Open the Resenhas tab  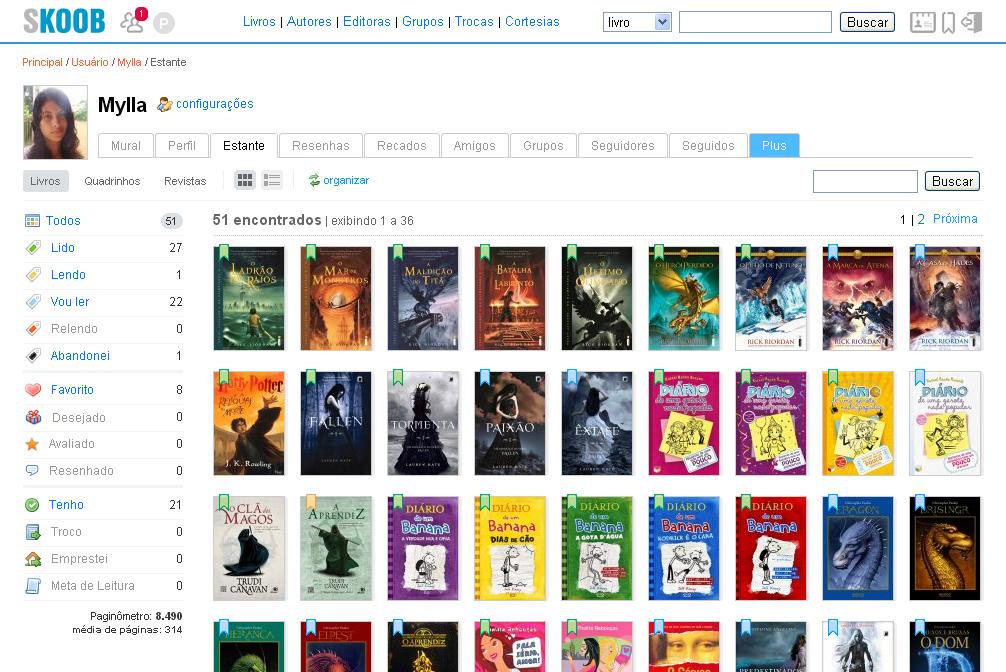321,146
